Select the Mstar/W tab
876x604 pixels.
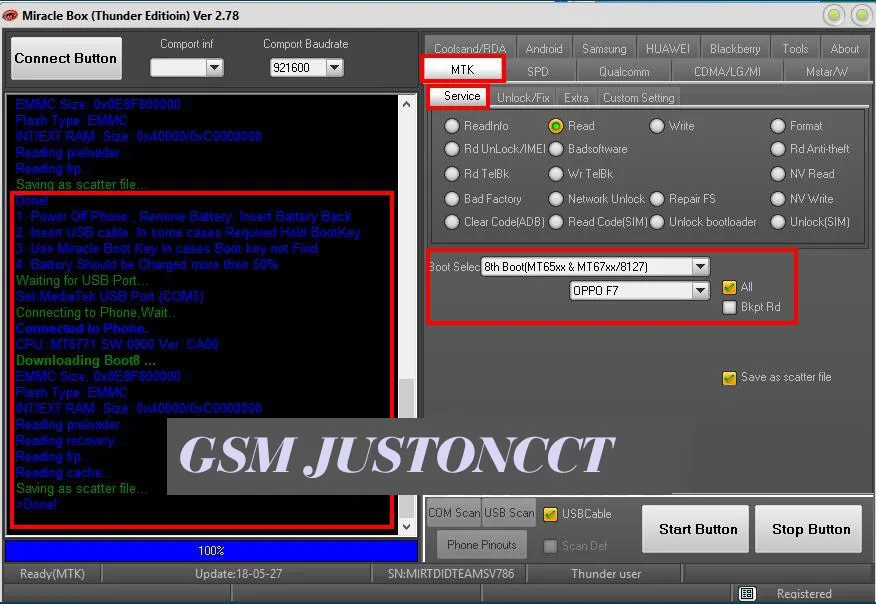pos(826,72)
